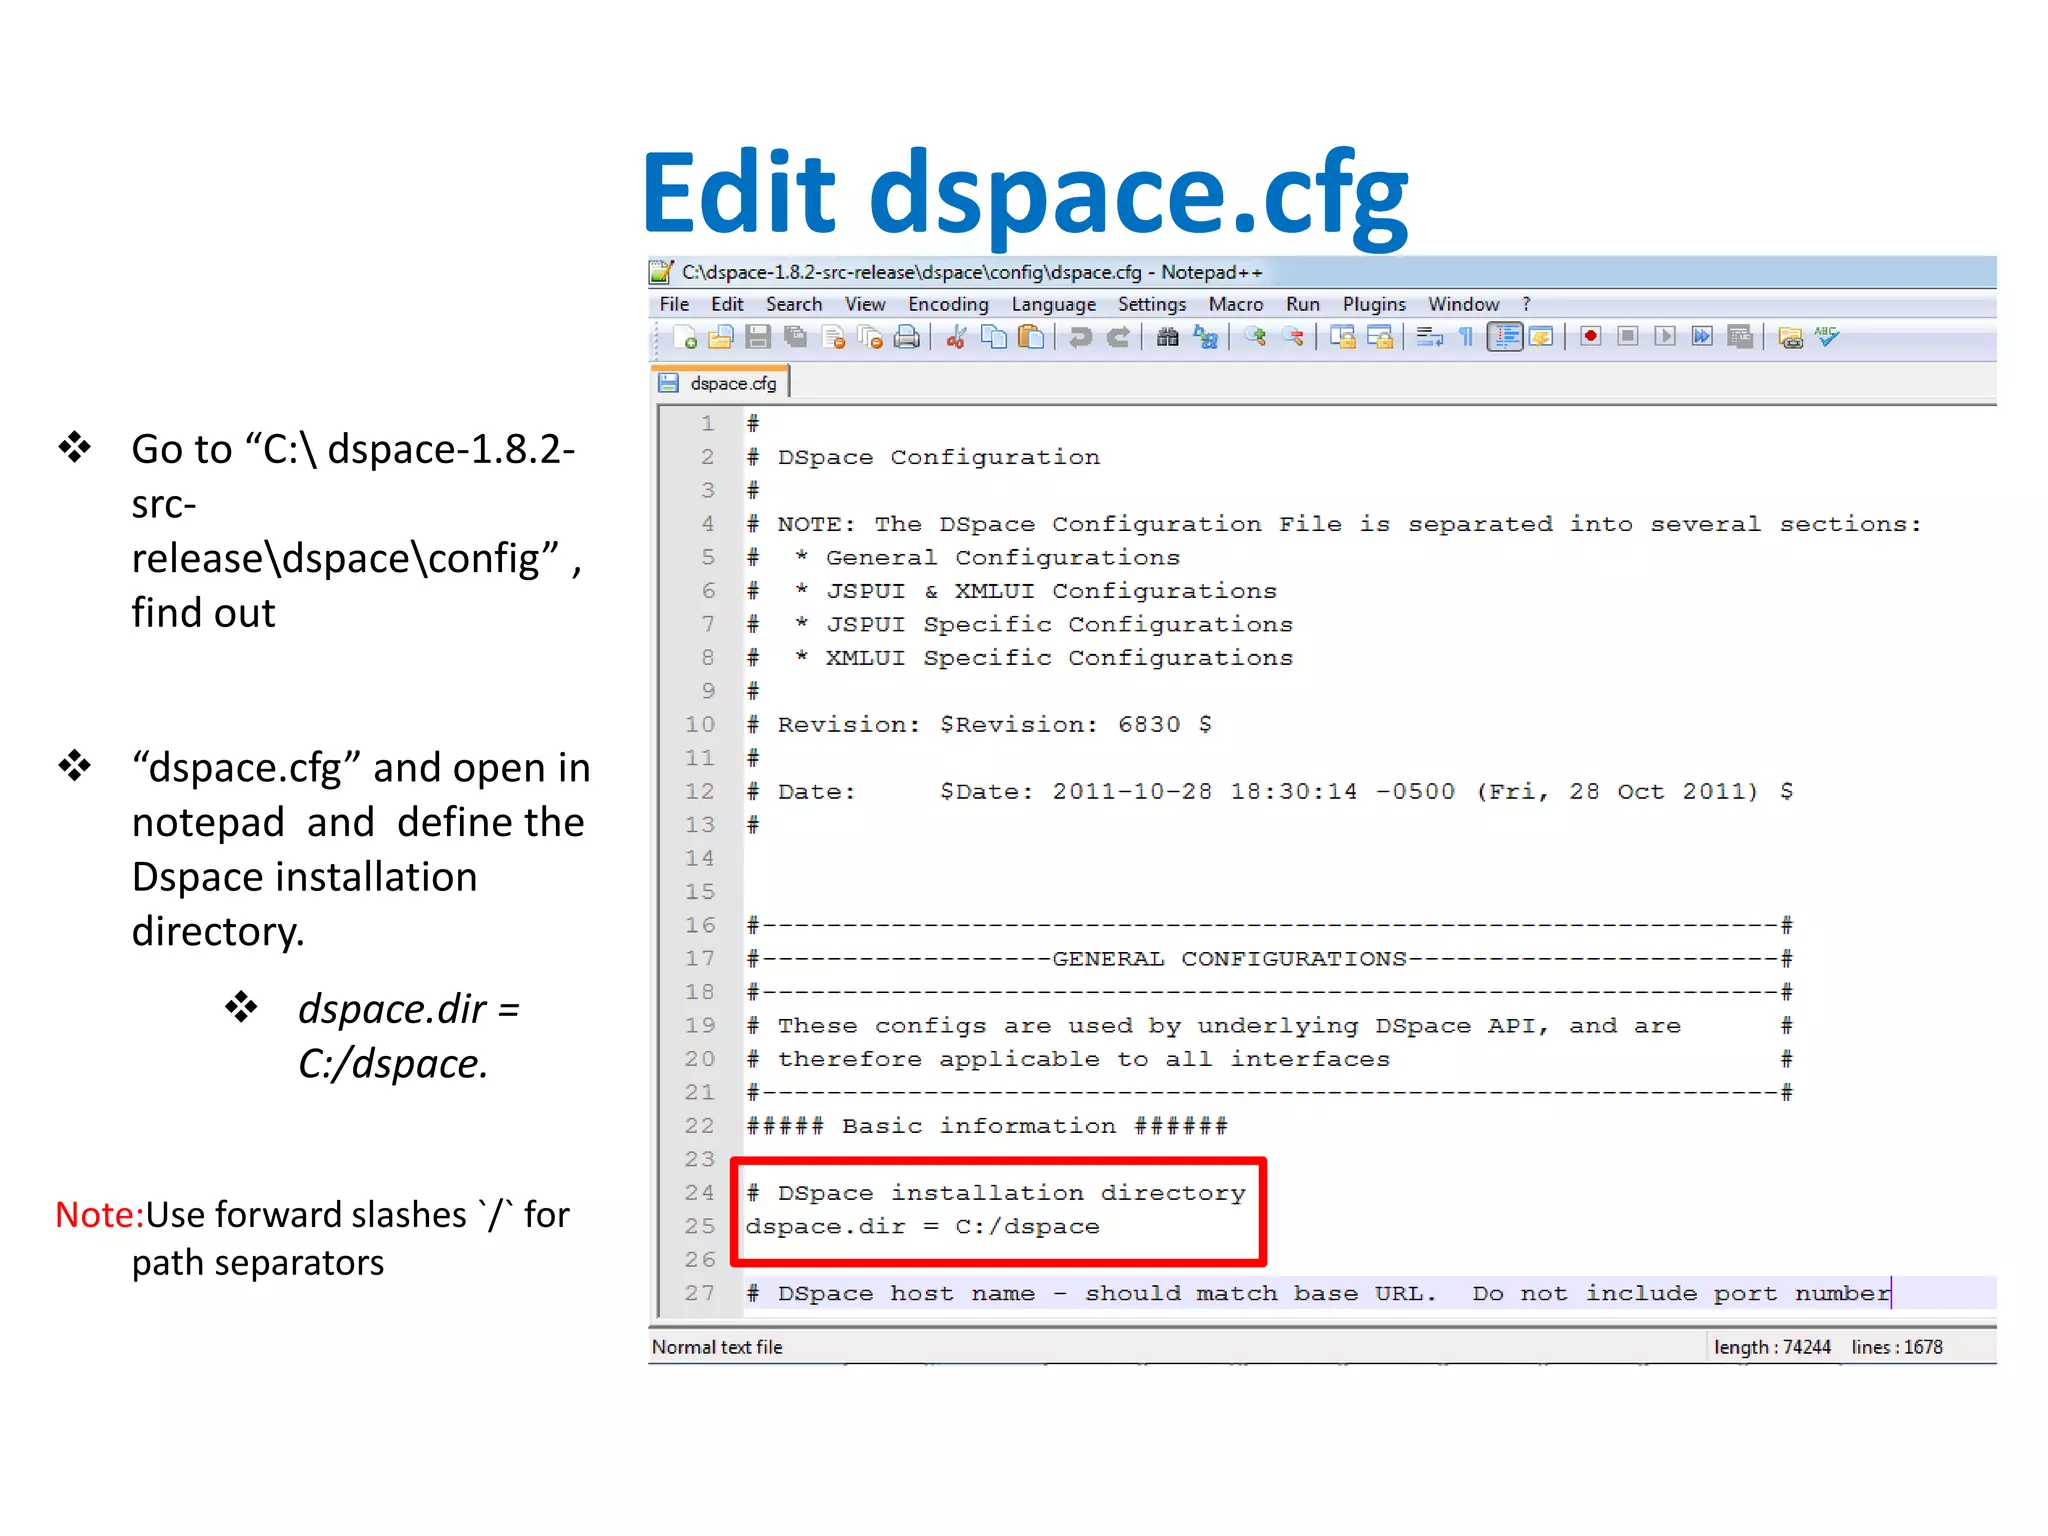Click the Replace icon

(x=1206, y=338)
